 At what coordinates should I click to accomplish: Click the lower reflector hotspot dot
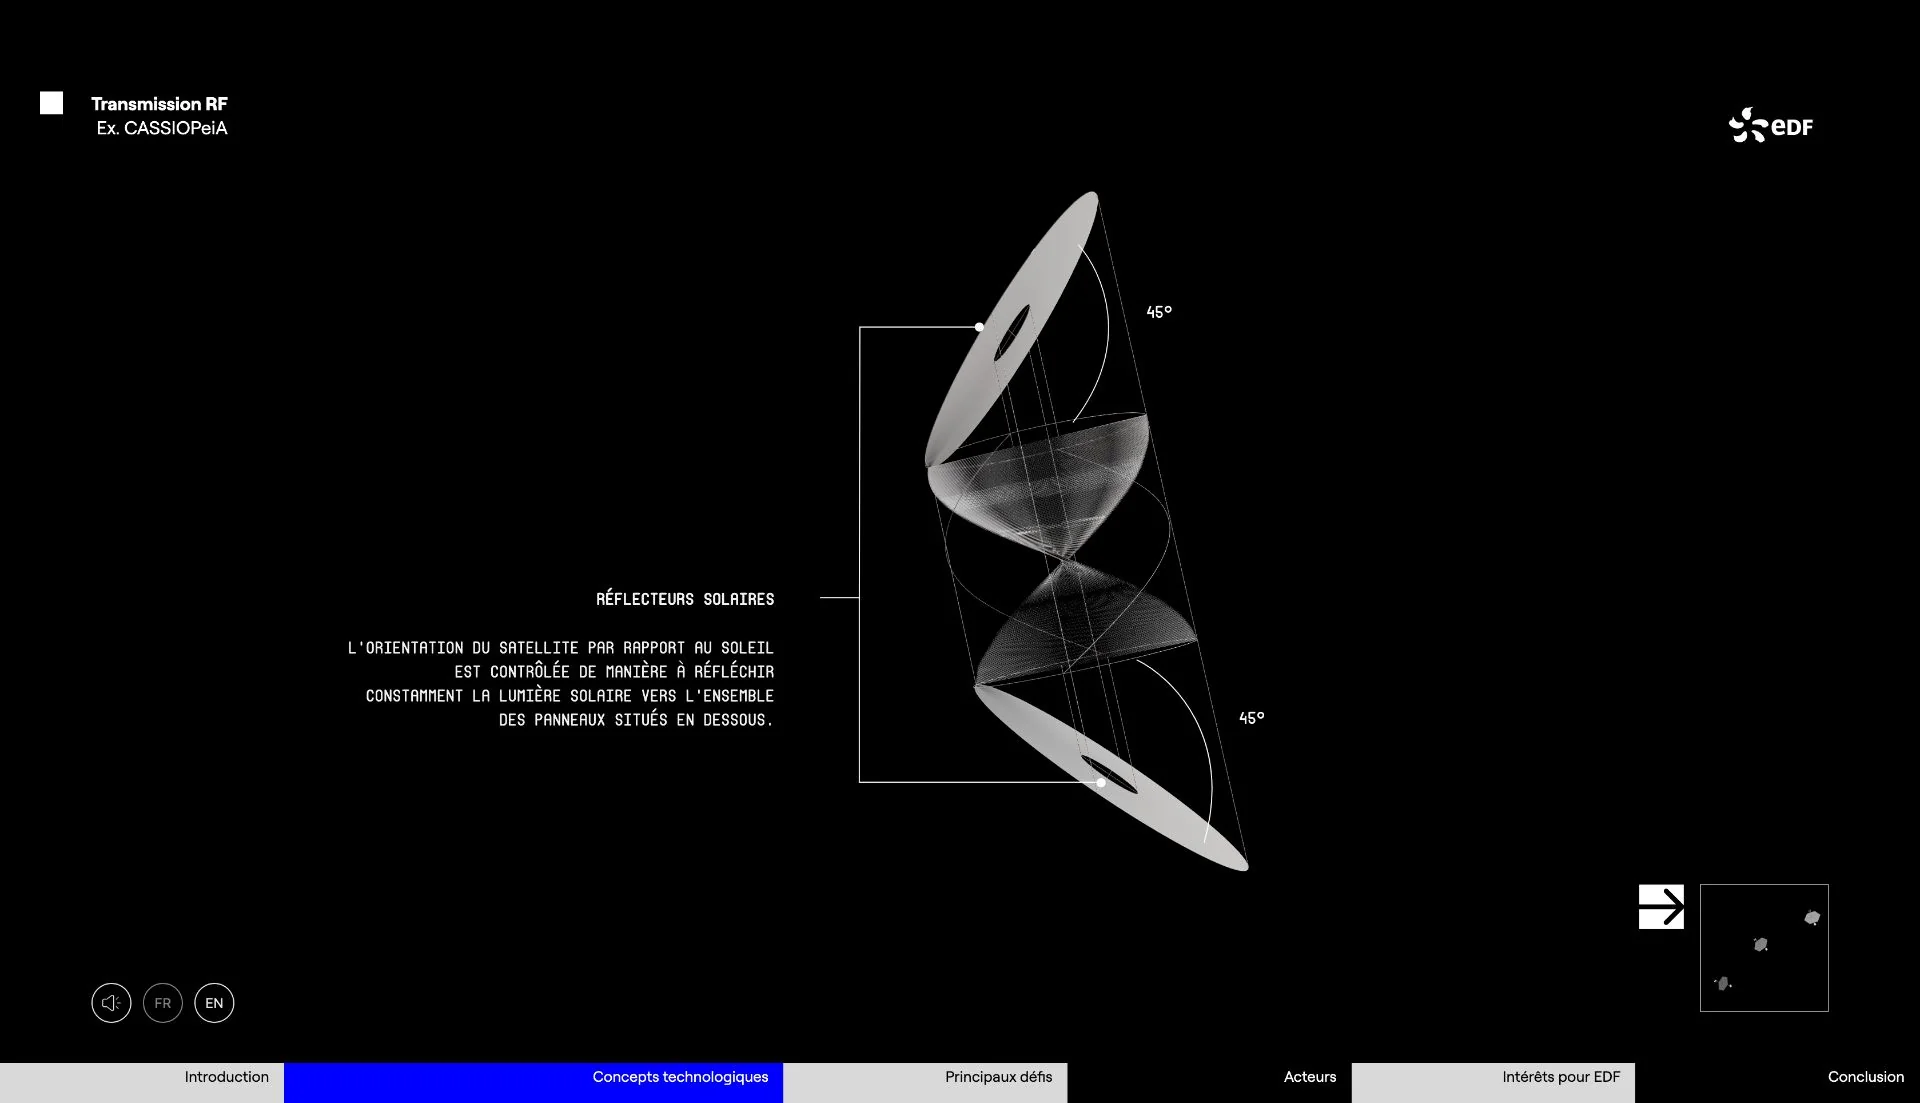click(x=1101, y=783)
